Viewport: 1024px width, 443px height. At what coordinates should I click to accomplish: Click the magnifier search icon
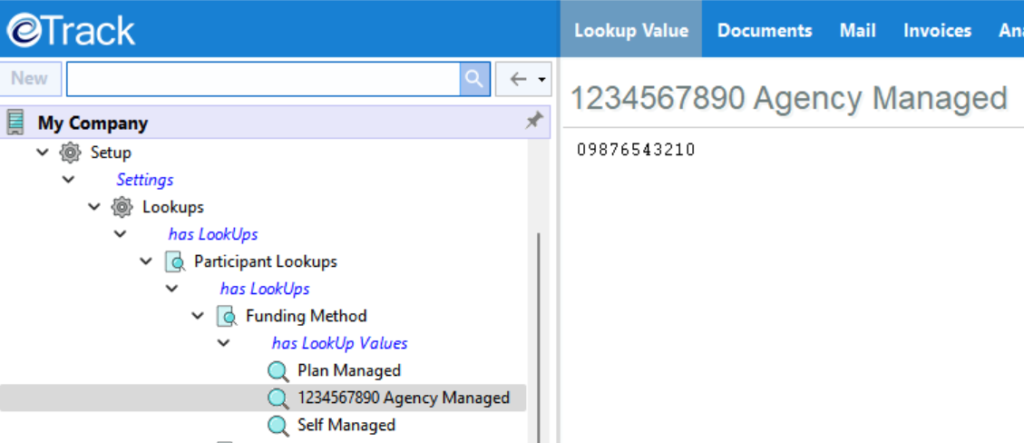click(x=474, y=79)
